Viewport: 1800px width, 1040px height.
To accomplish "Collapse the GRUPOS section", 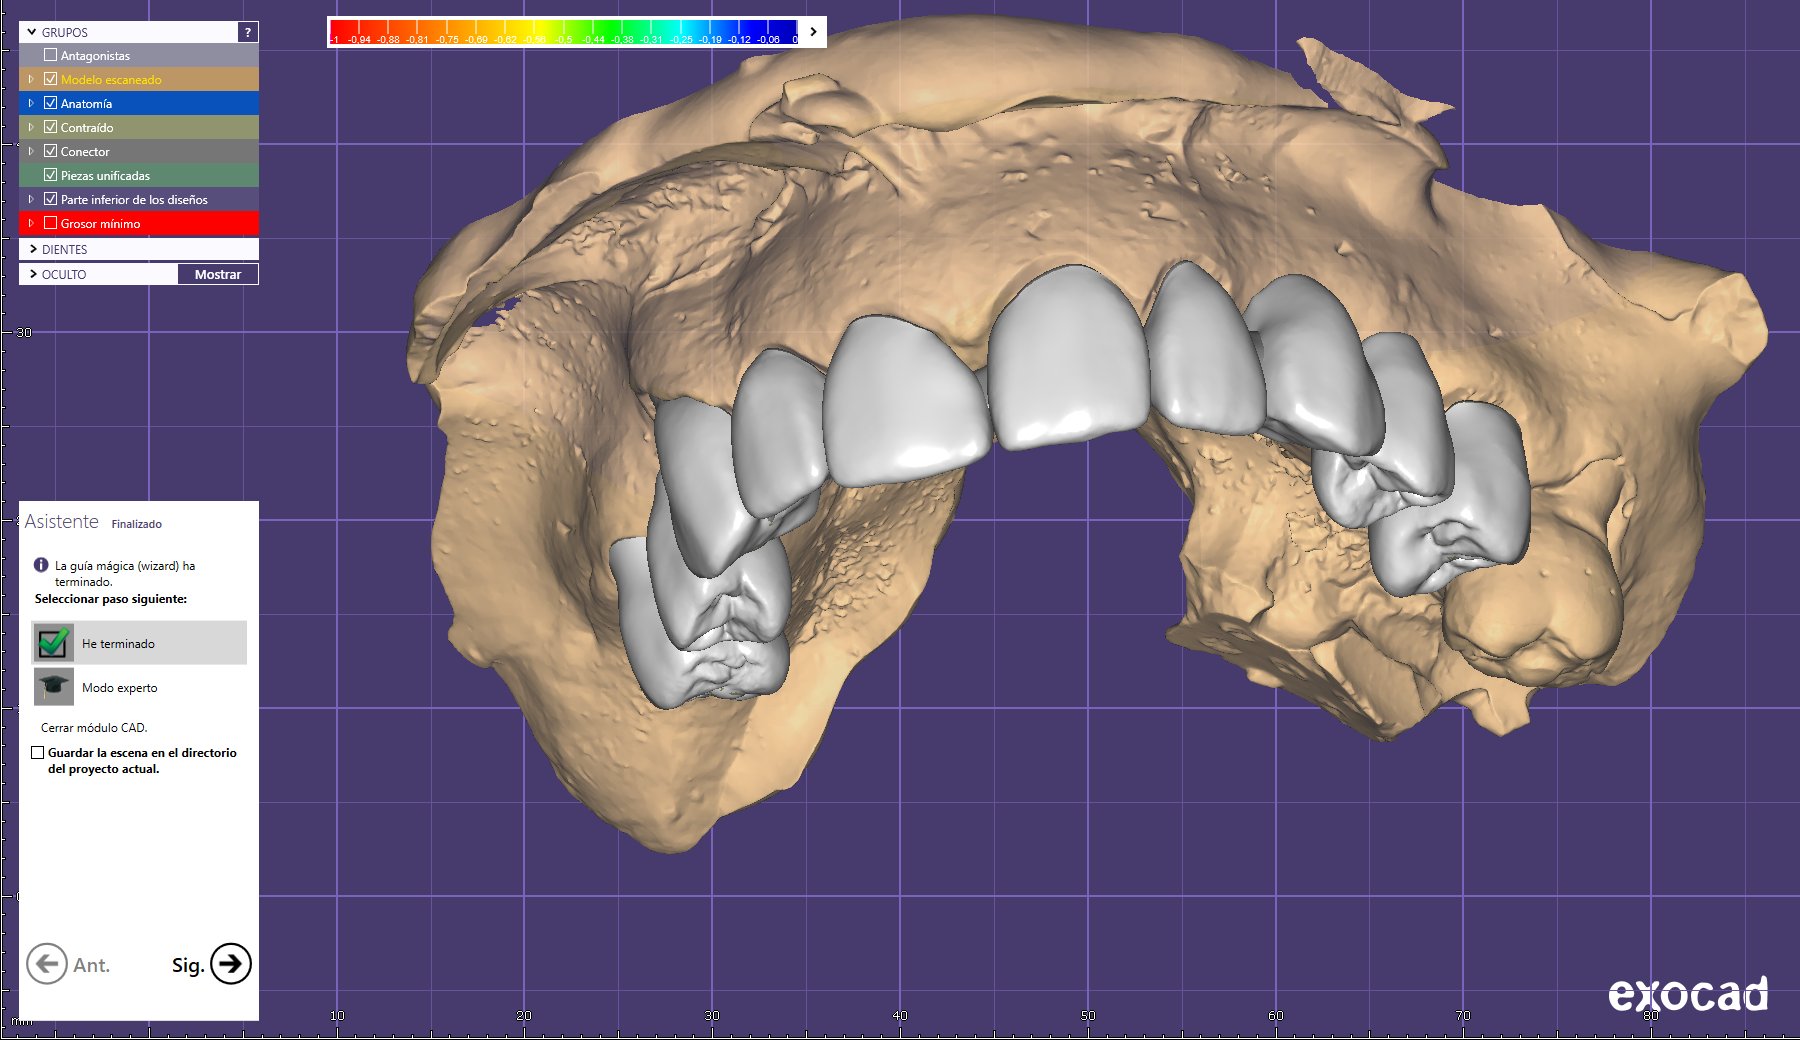I will 32,32.
